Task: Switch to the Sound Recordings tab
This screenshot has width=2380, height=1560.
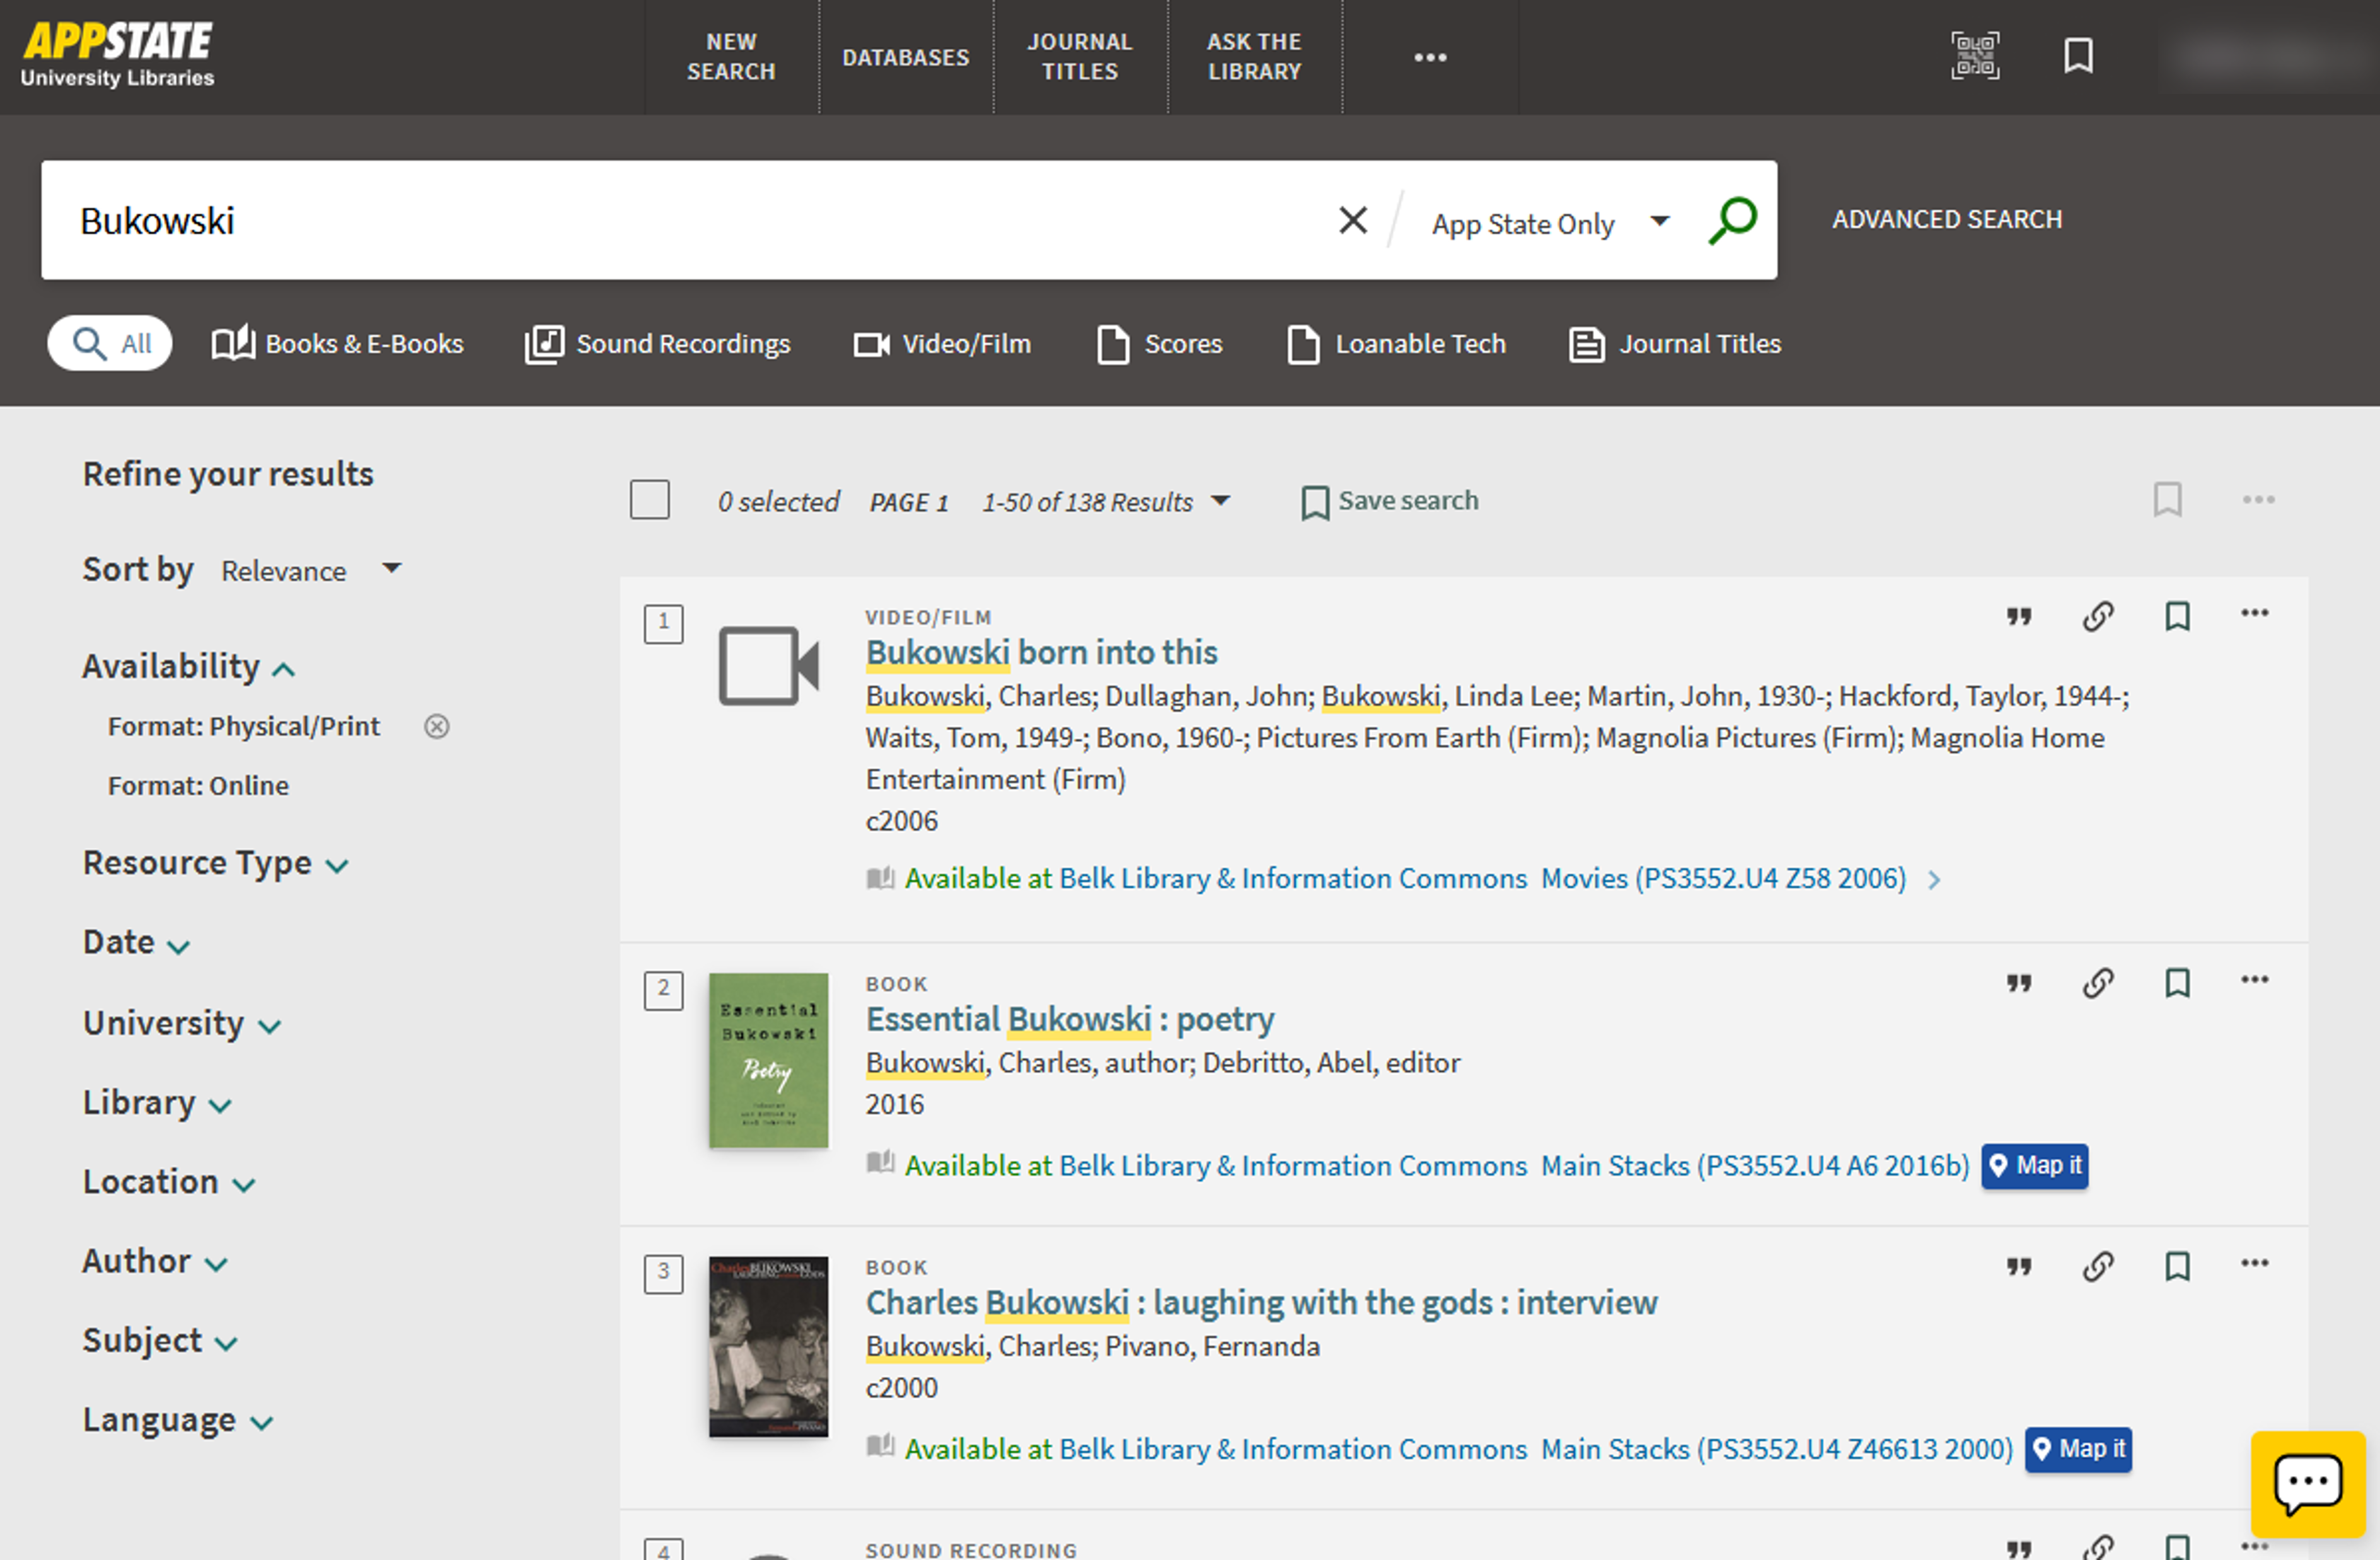Action: pos(658,344)
